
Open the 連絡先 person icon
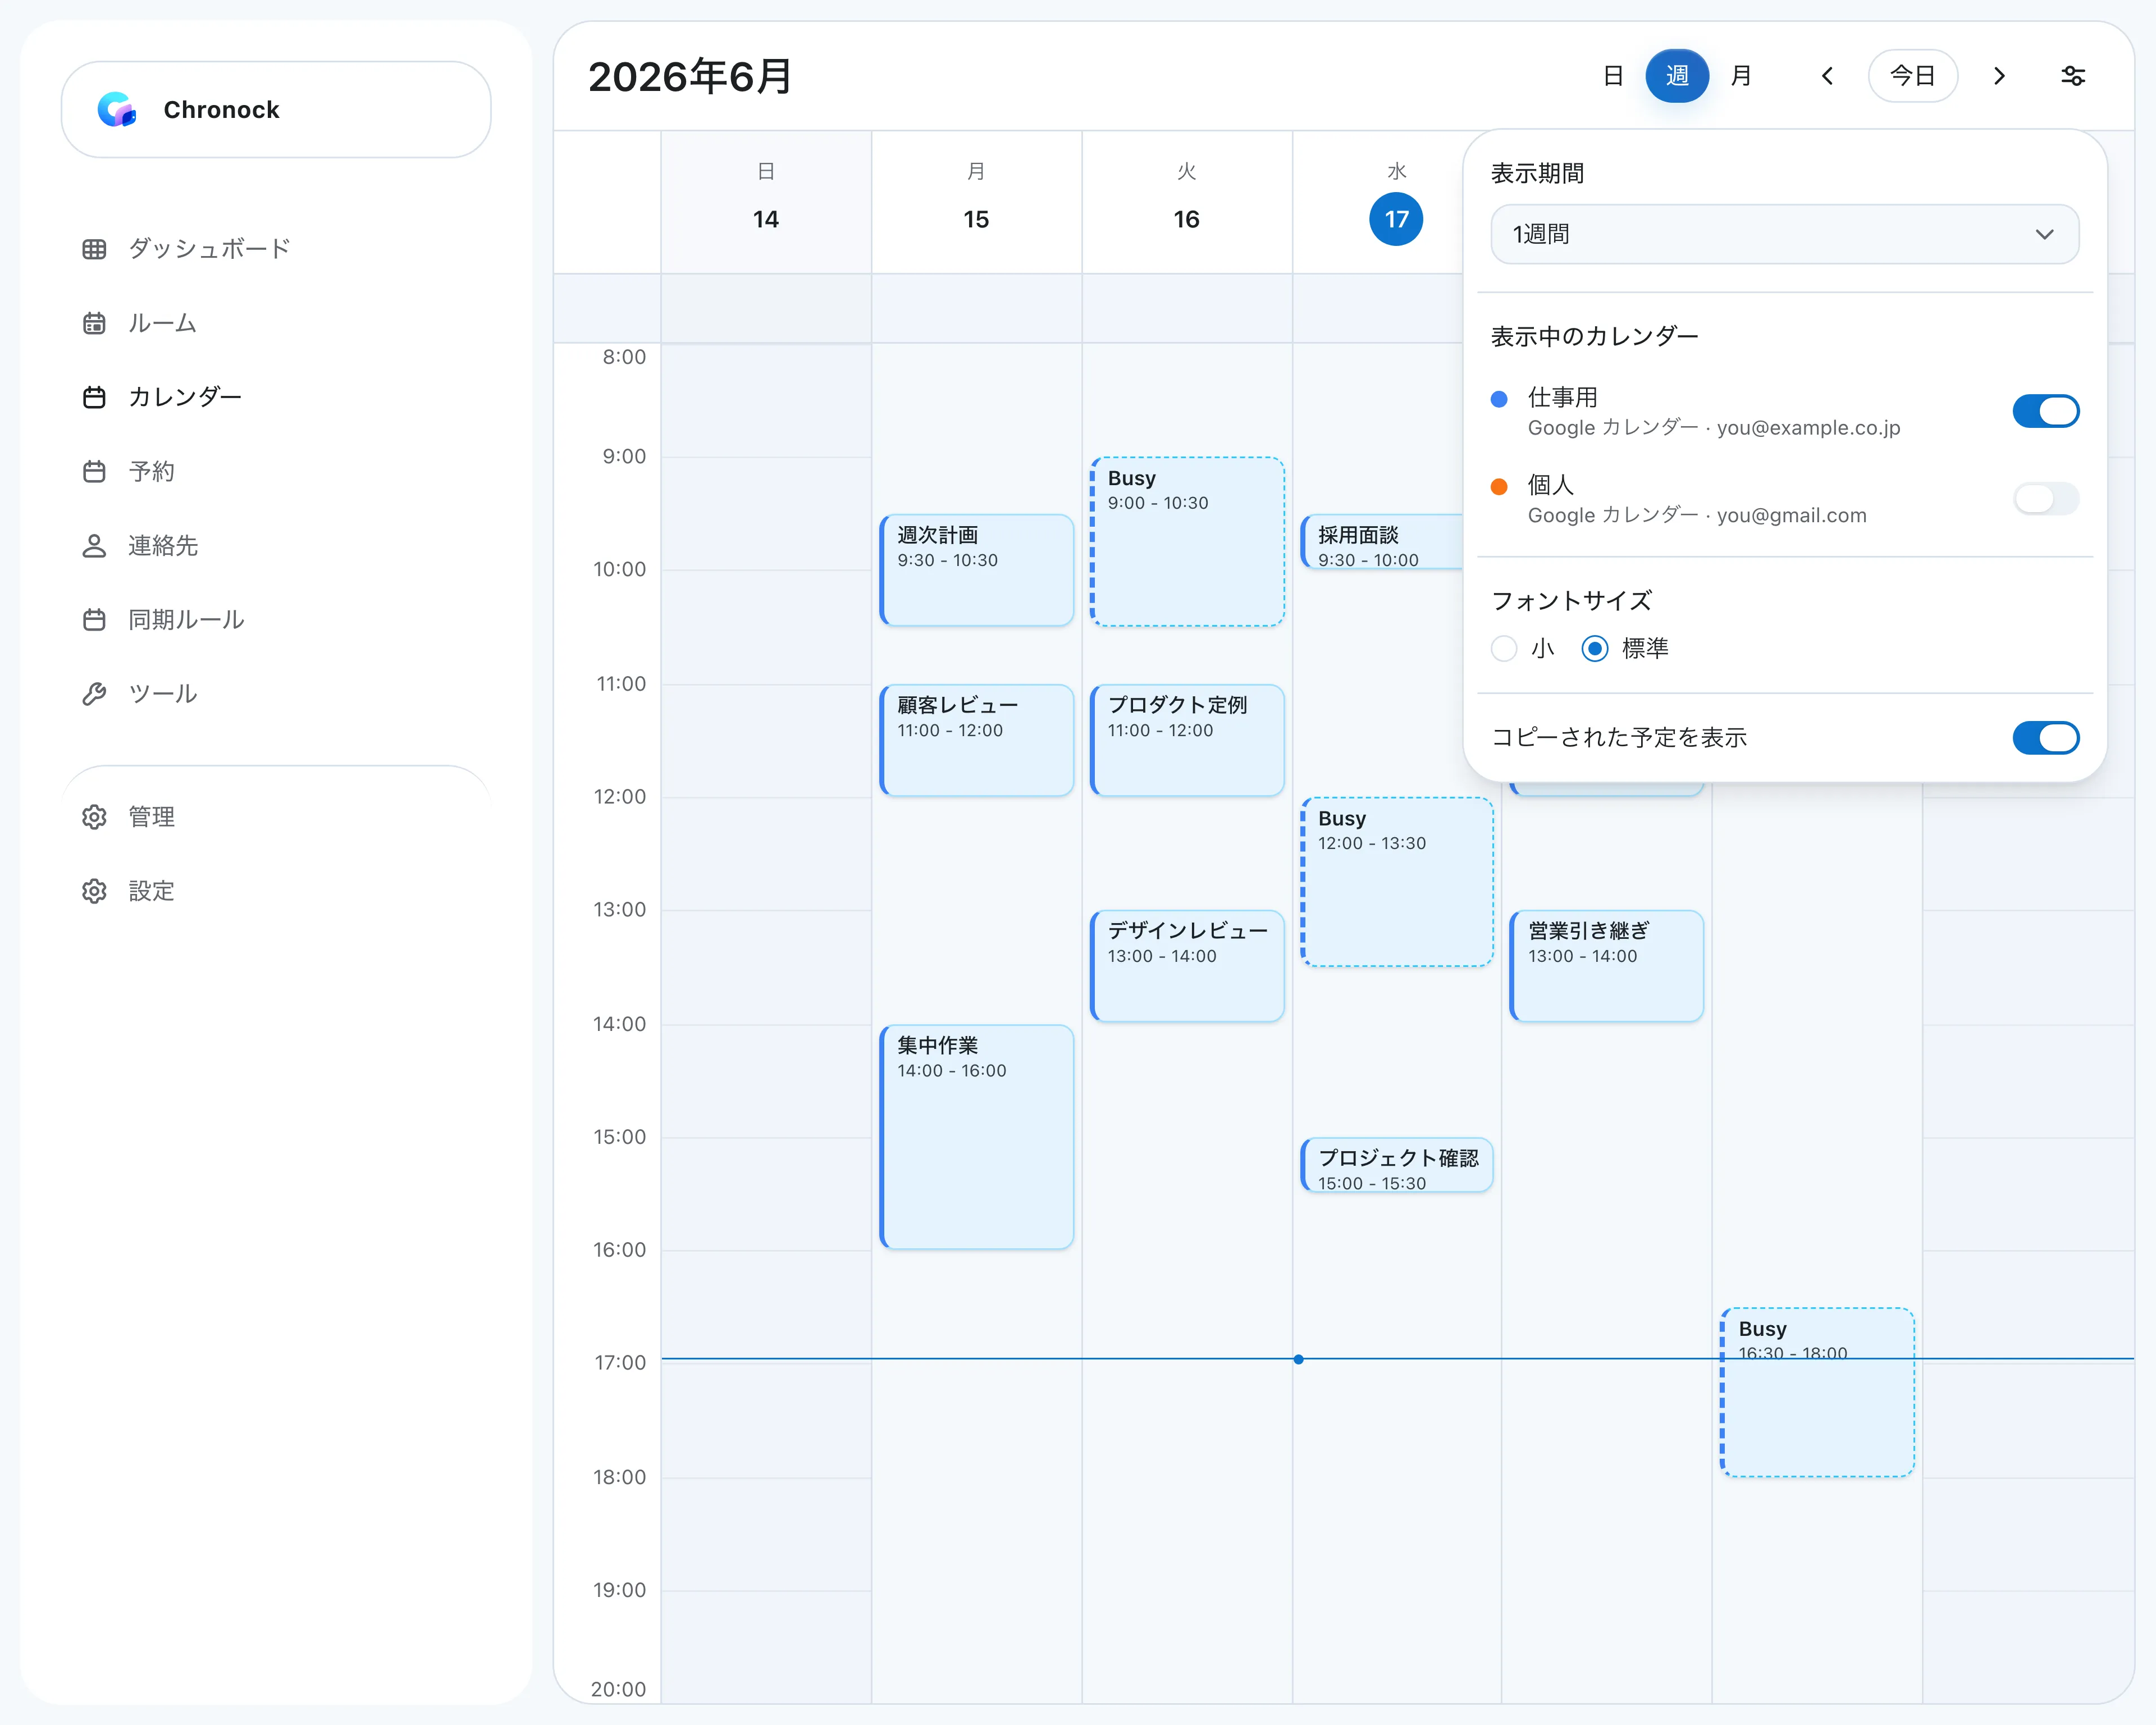click(94, 546)
